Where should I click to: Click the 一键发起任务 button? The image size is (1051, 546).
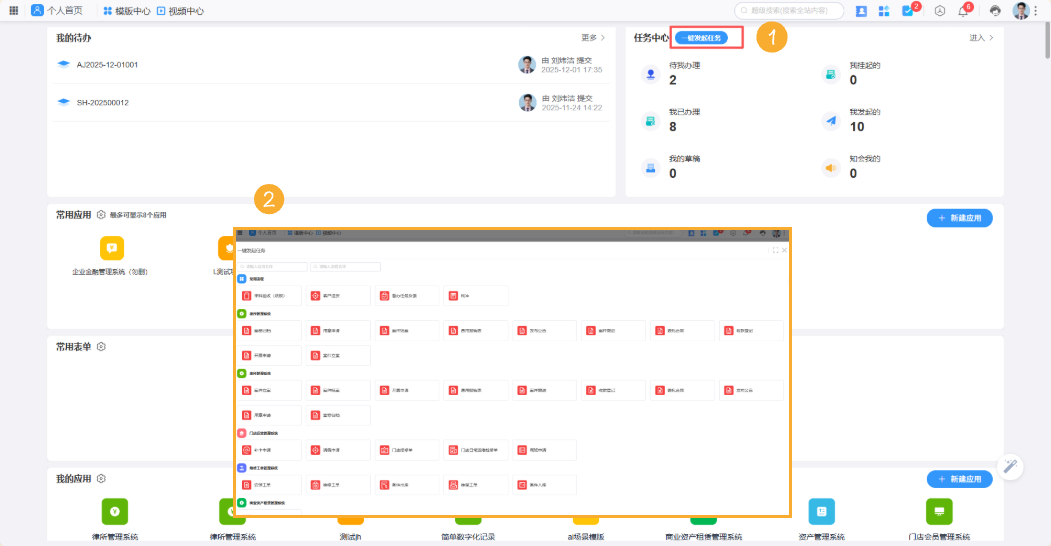click(x=708, y=38)
